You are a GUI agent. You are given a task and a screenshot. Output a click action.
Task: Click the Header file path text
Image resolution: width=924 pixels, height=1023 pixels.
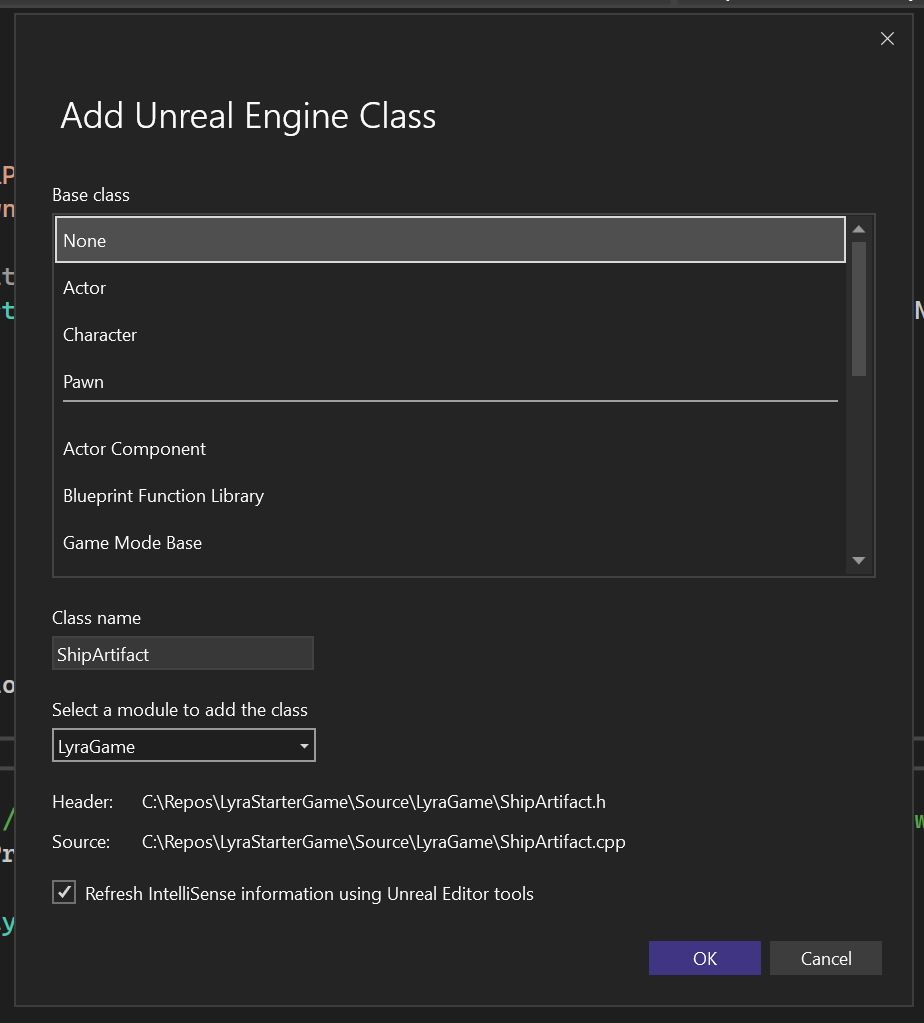point(373,802)
